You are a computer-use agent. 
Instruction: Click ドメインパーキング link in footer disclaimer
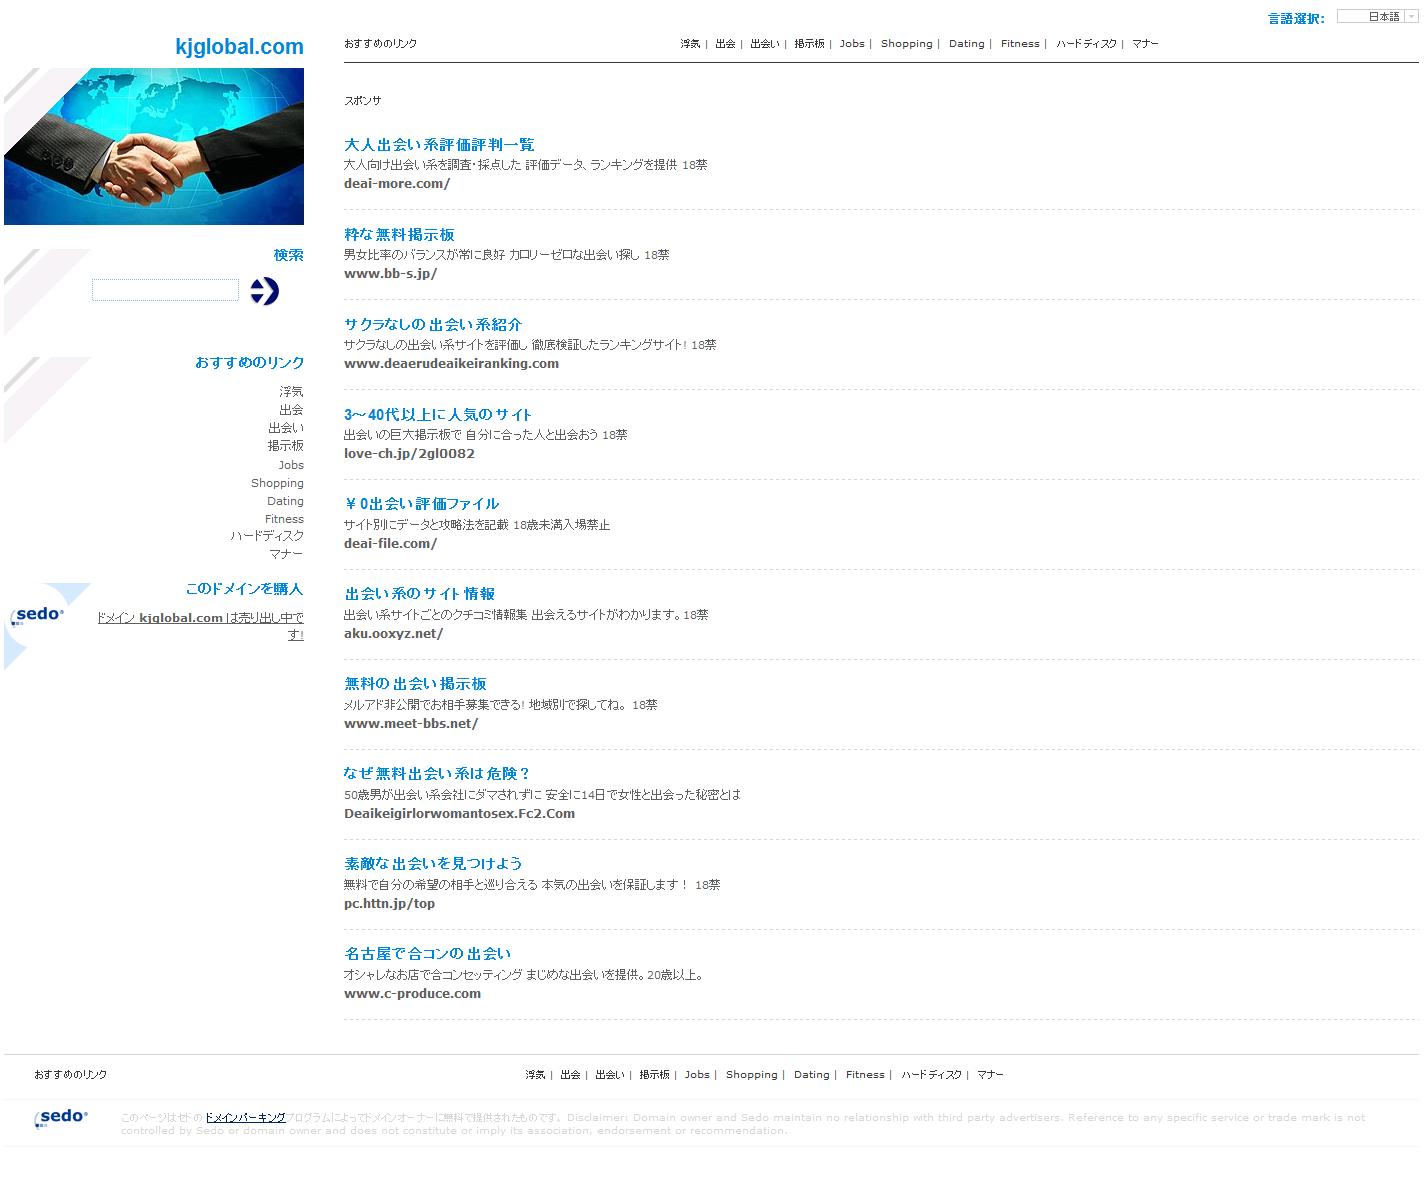tap(245, 1118)
